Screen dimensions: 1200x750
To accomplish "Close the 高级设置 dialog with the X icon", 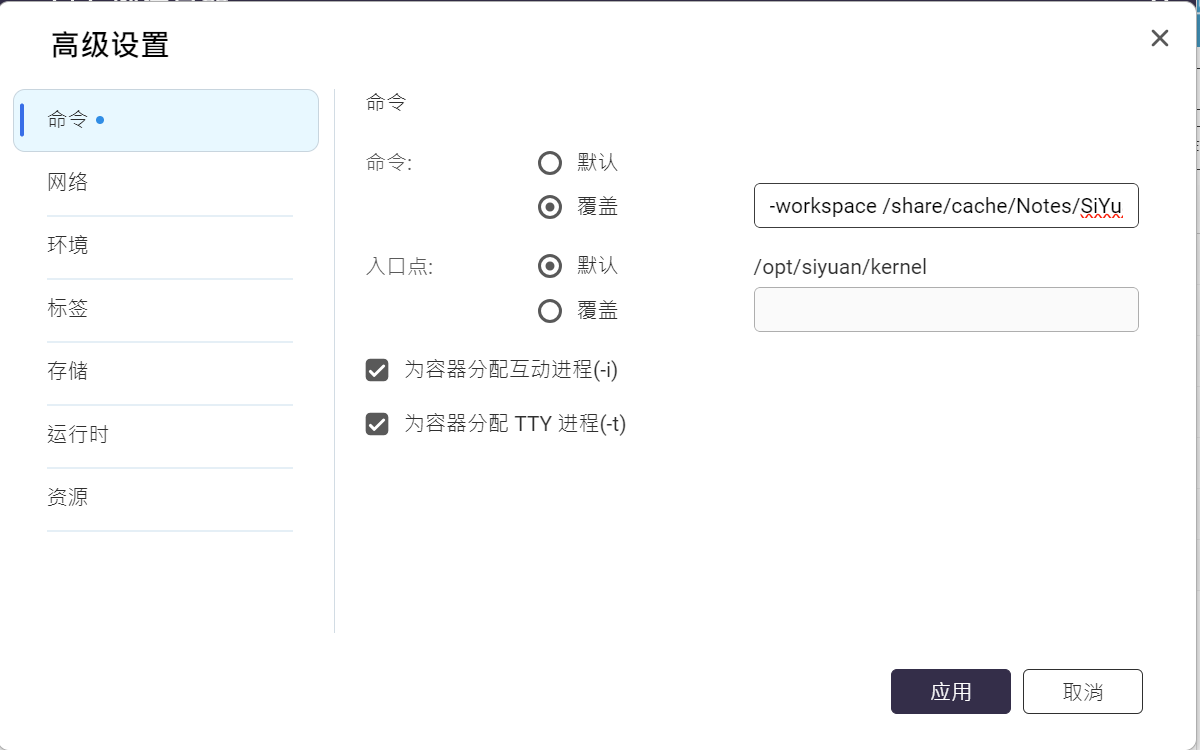I will pyautogui.click(x=1160, y=38).
